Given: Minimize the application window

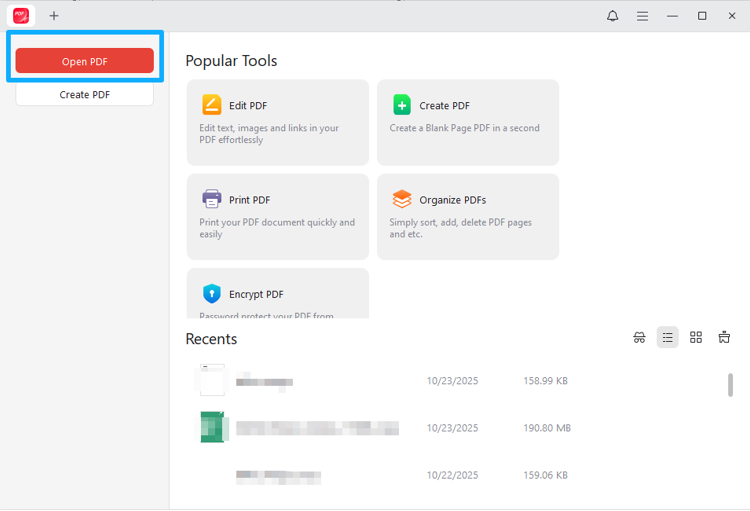Looking at the screenshot, I should pyautogui.click(x=673, y=16).
